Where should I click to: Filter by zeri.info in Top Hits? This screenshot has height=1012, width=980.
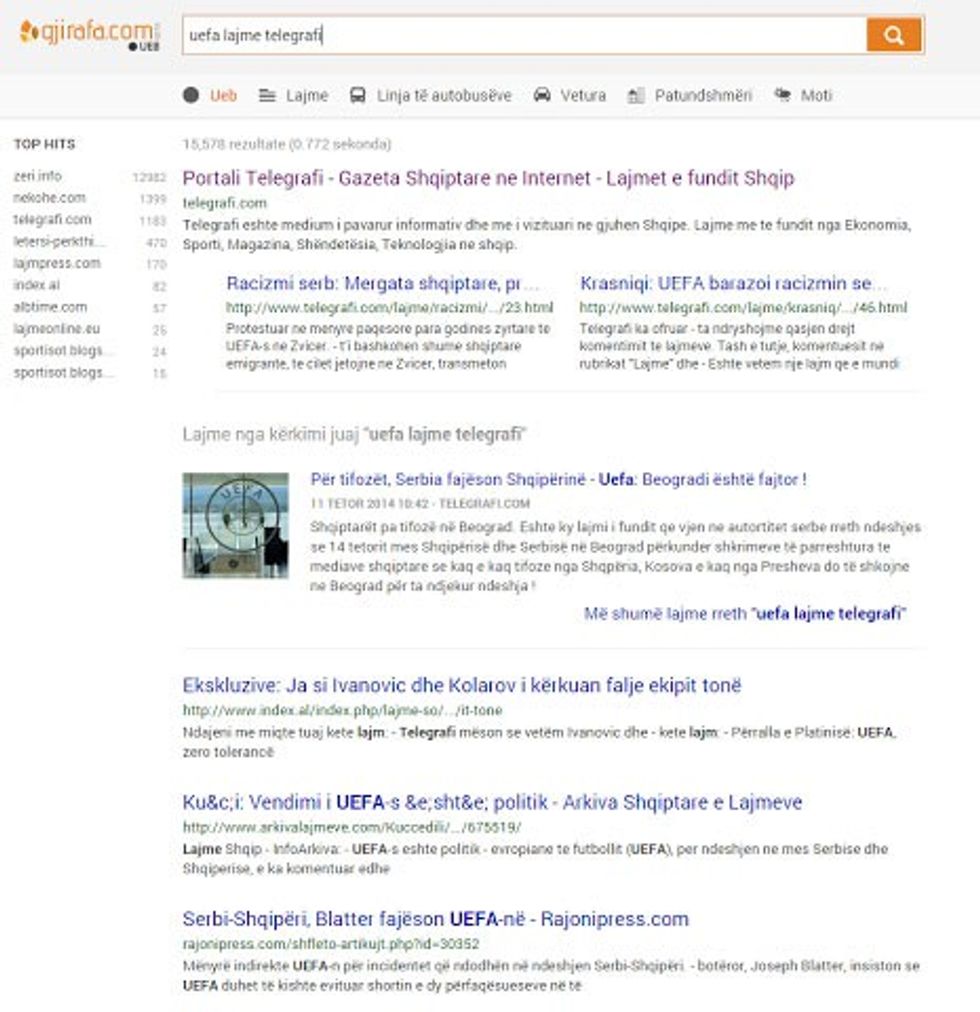38,176
